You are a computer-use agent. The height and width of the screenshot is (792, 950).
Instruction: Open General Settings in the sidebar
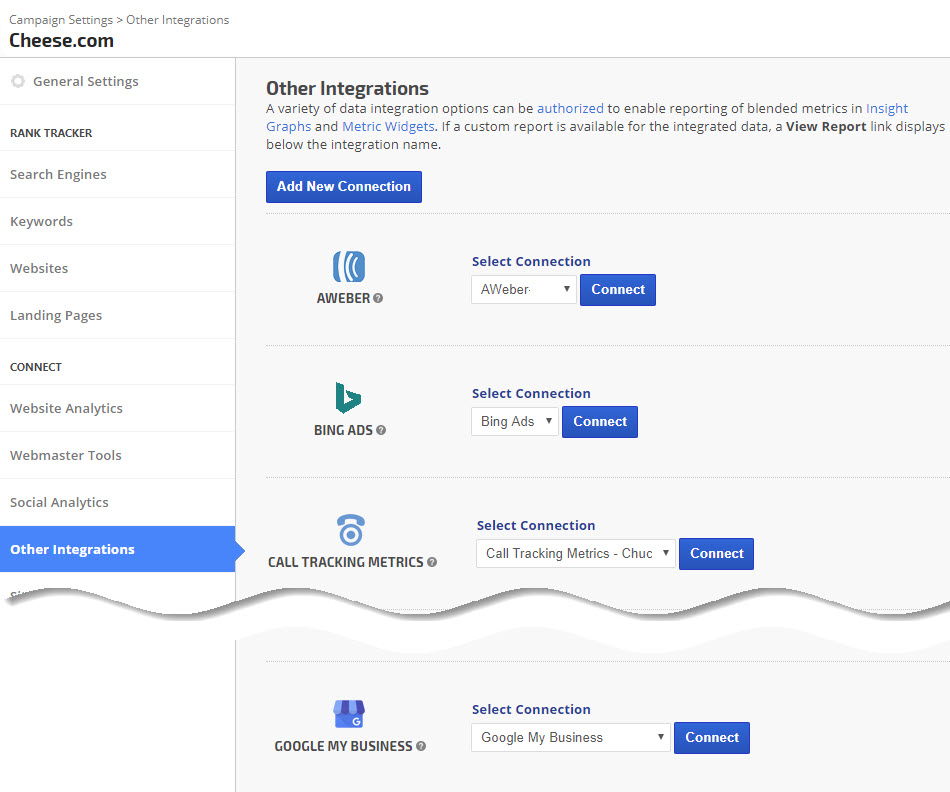pos(85,82)
